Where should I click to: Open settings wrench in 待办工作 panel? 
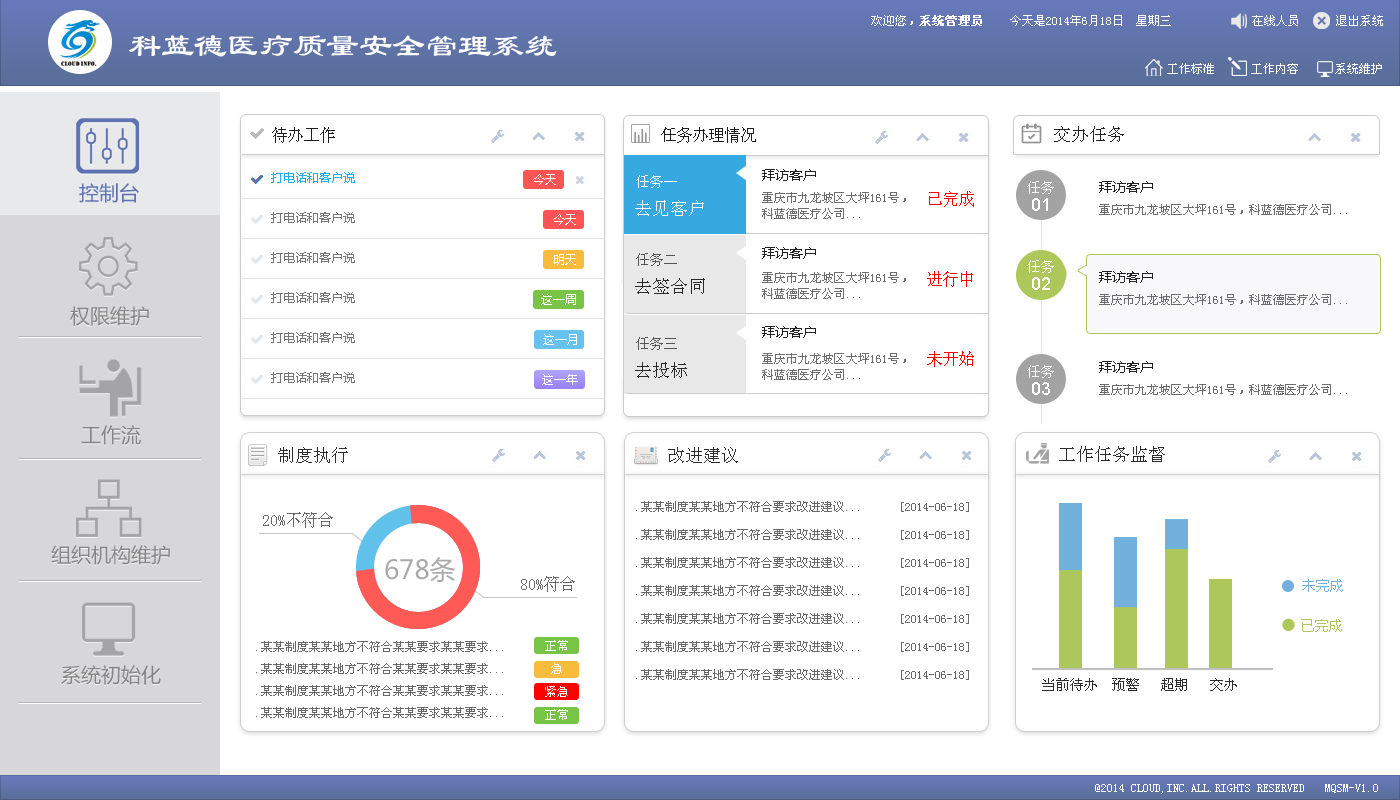[x=498, y=136]
